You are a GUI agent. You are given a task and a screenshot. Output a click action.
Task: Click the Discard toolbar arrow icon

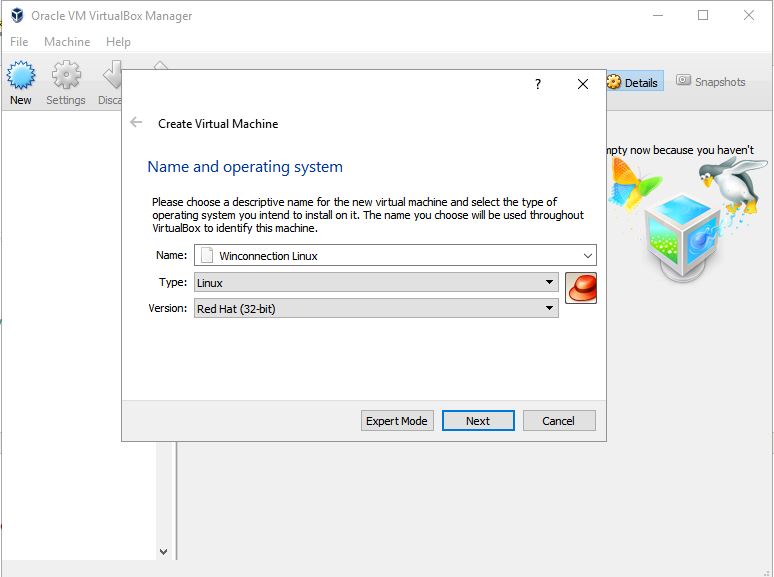point(112,76)
